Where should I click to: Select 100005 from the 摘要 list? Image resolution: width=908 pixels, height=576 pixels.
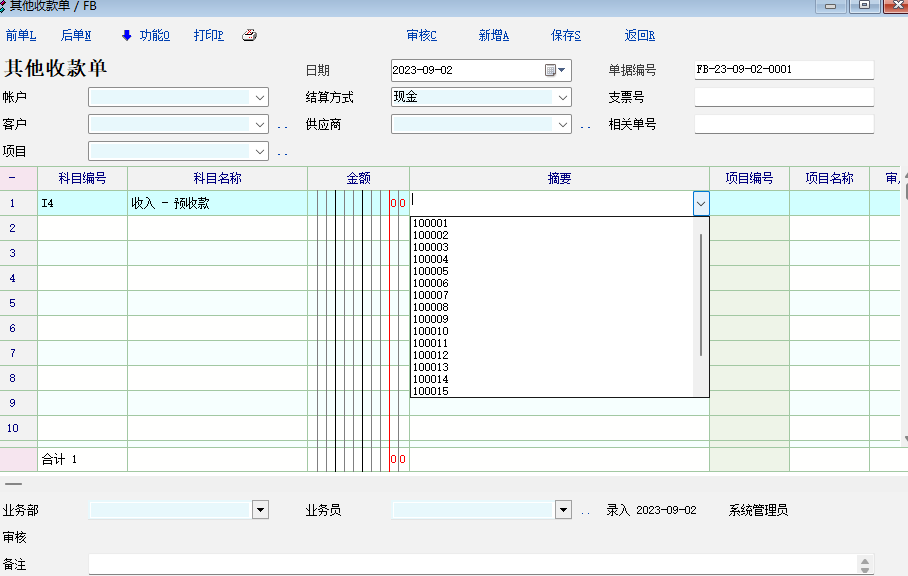click(431, 271)
